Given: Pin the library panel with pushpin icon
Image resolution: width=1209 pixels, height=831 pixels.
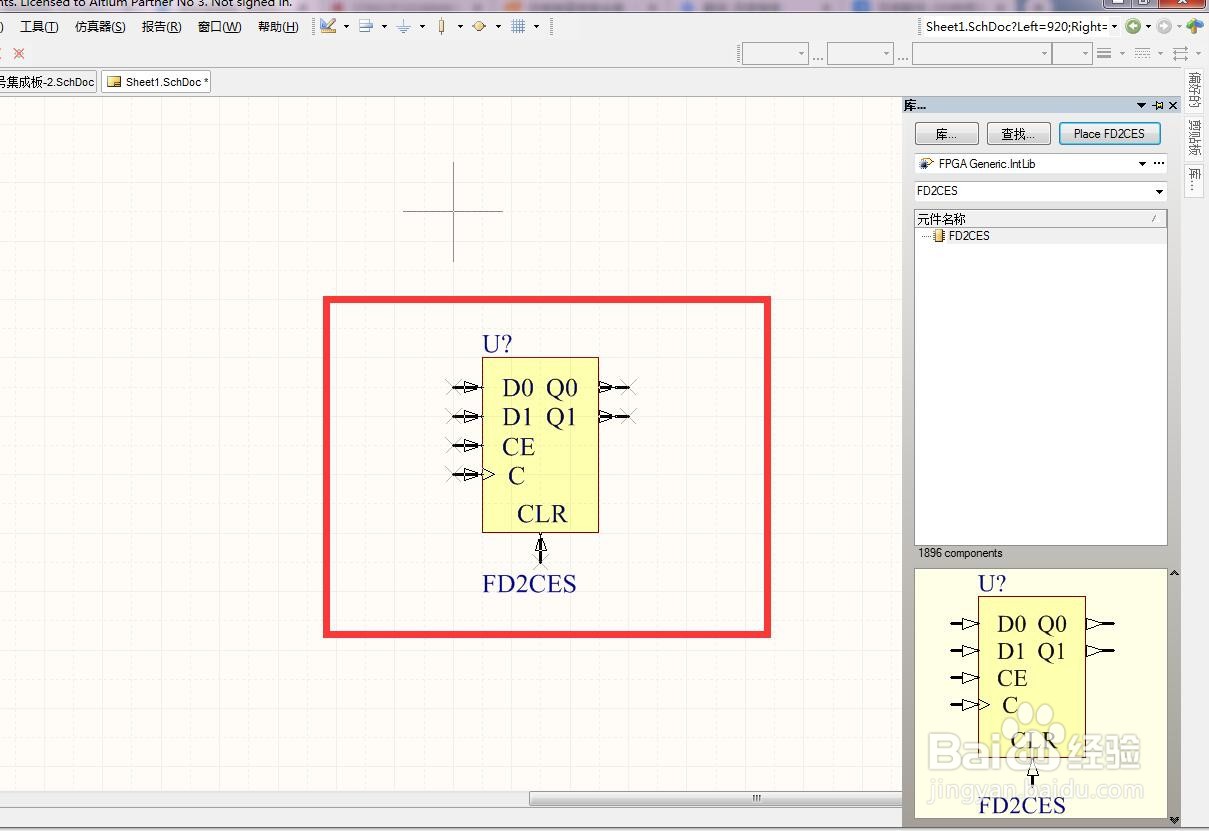Looking at the screenshot, I should (1158, 105).
